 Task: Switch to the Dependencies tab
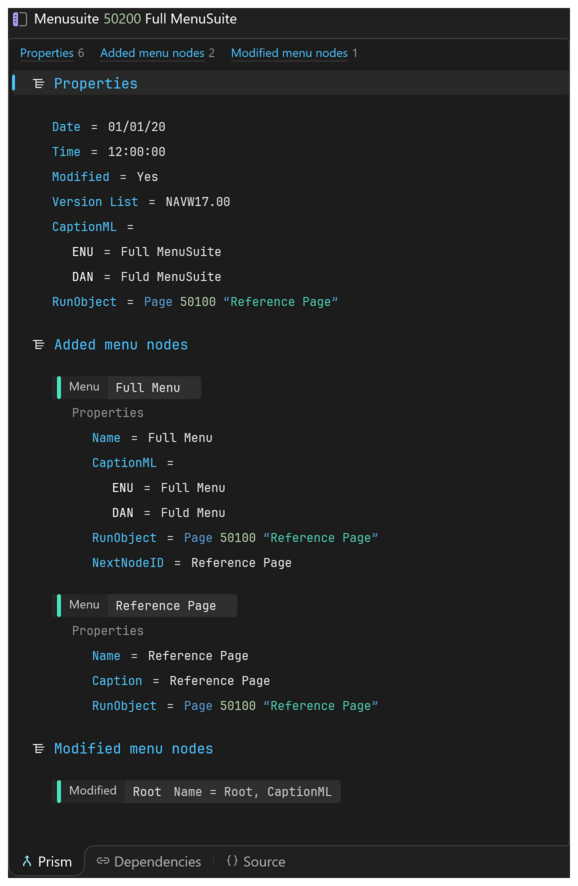pos(149,862)
